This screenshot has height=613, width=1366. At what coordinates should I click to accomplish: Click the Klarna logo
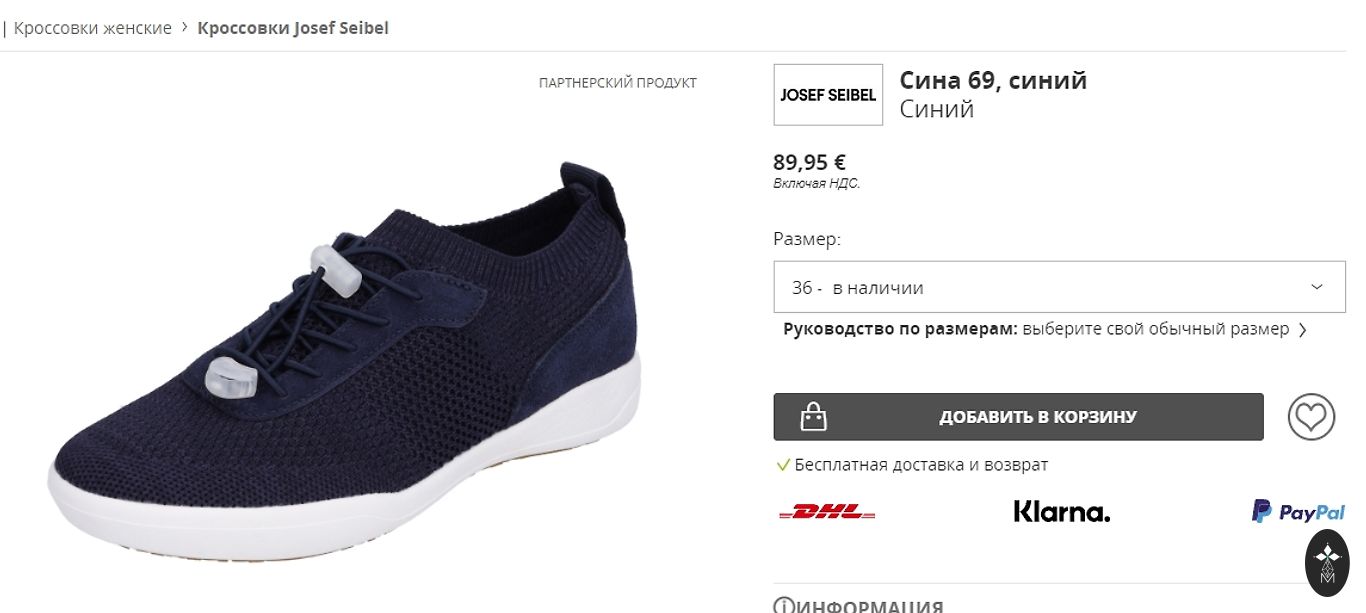pyautogui.click(x=1062, y=512)
